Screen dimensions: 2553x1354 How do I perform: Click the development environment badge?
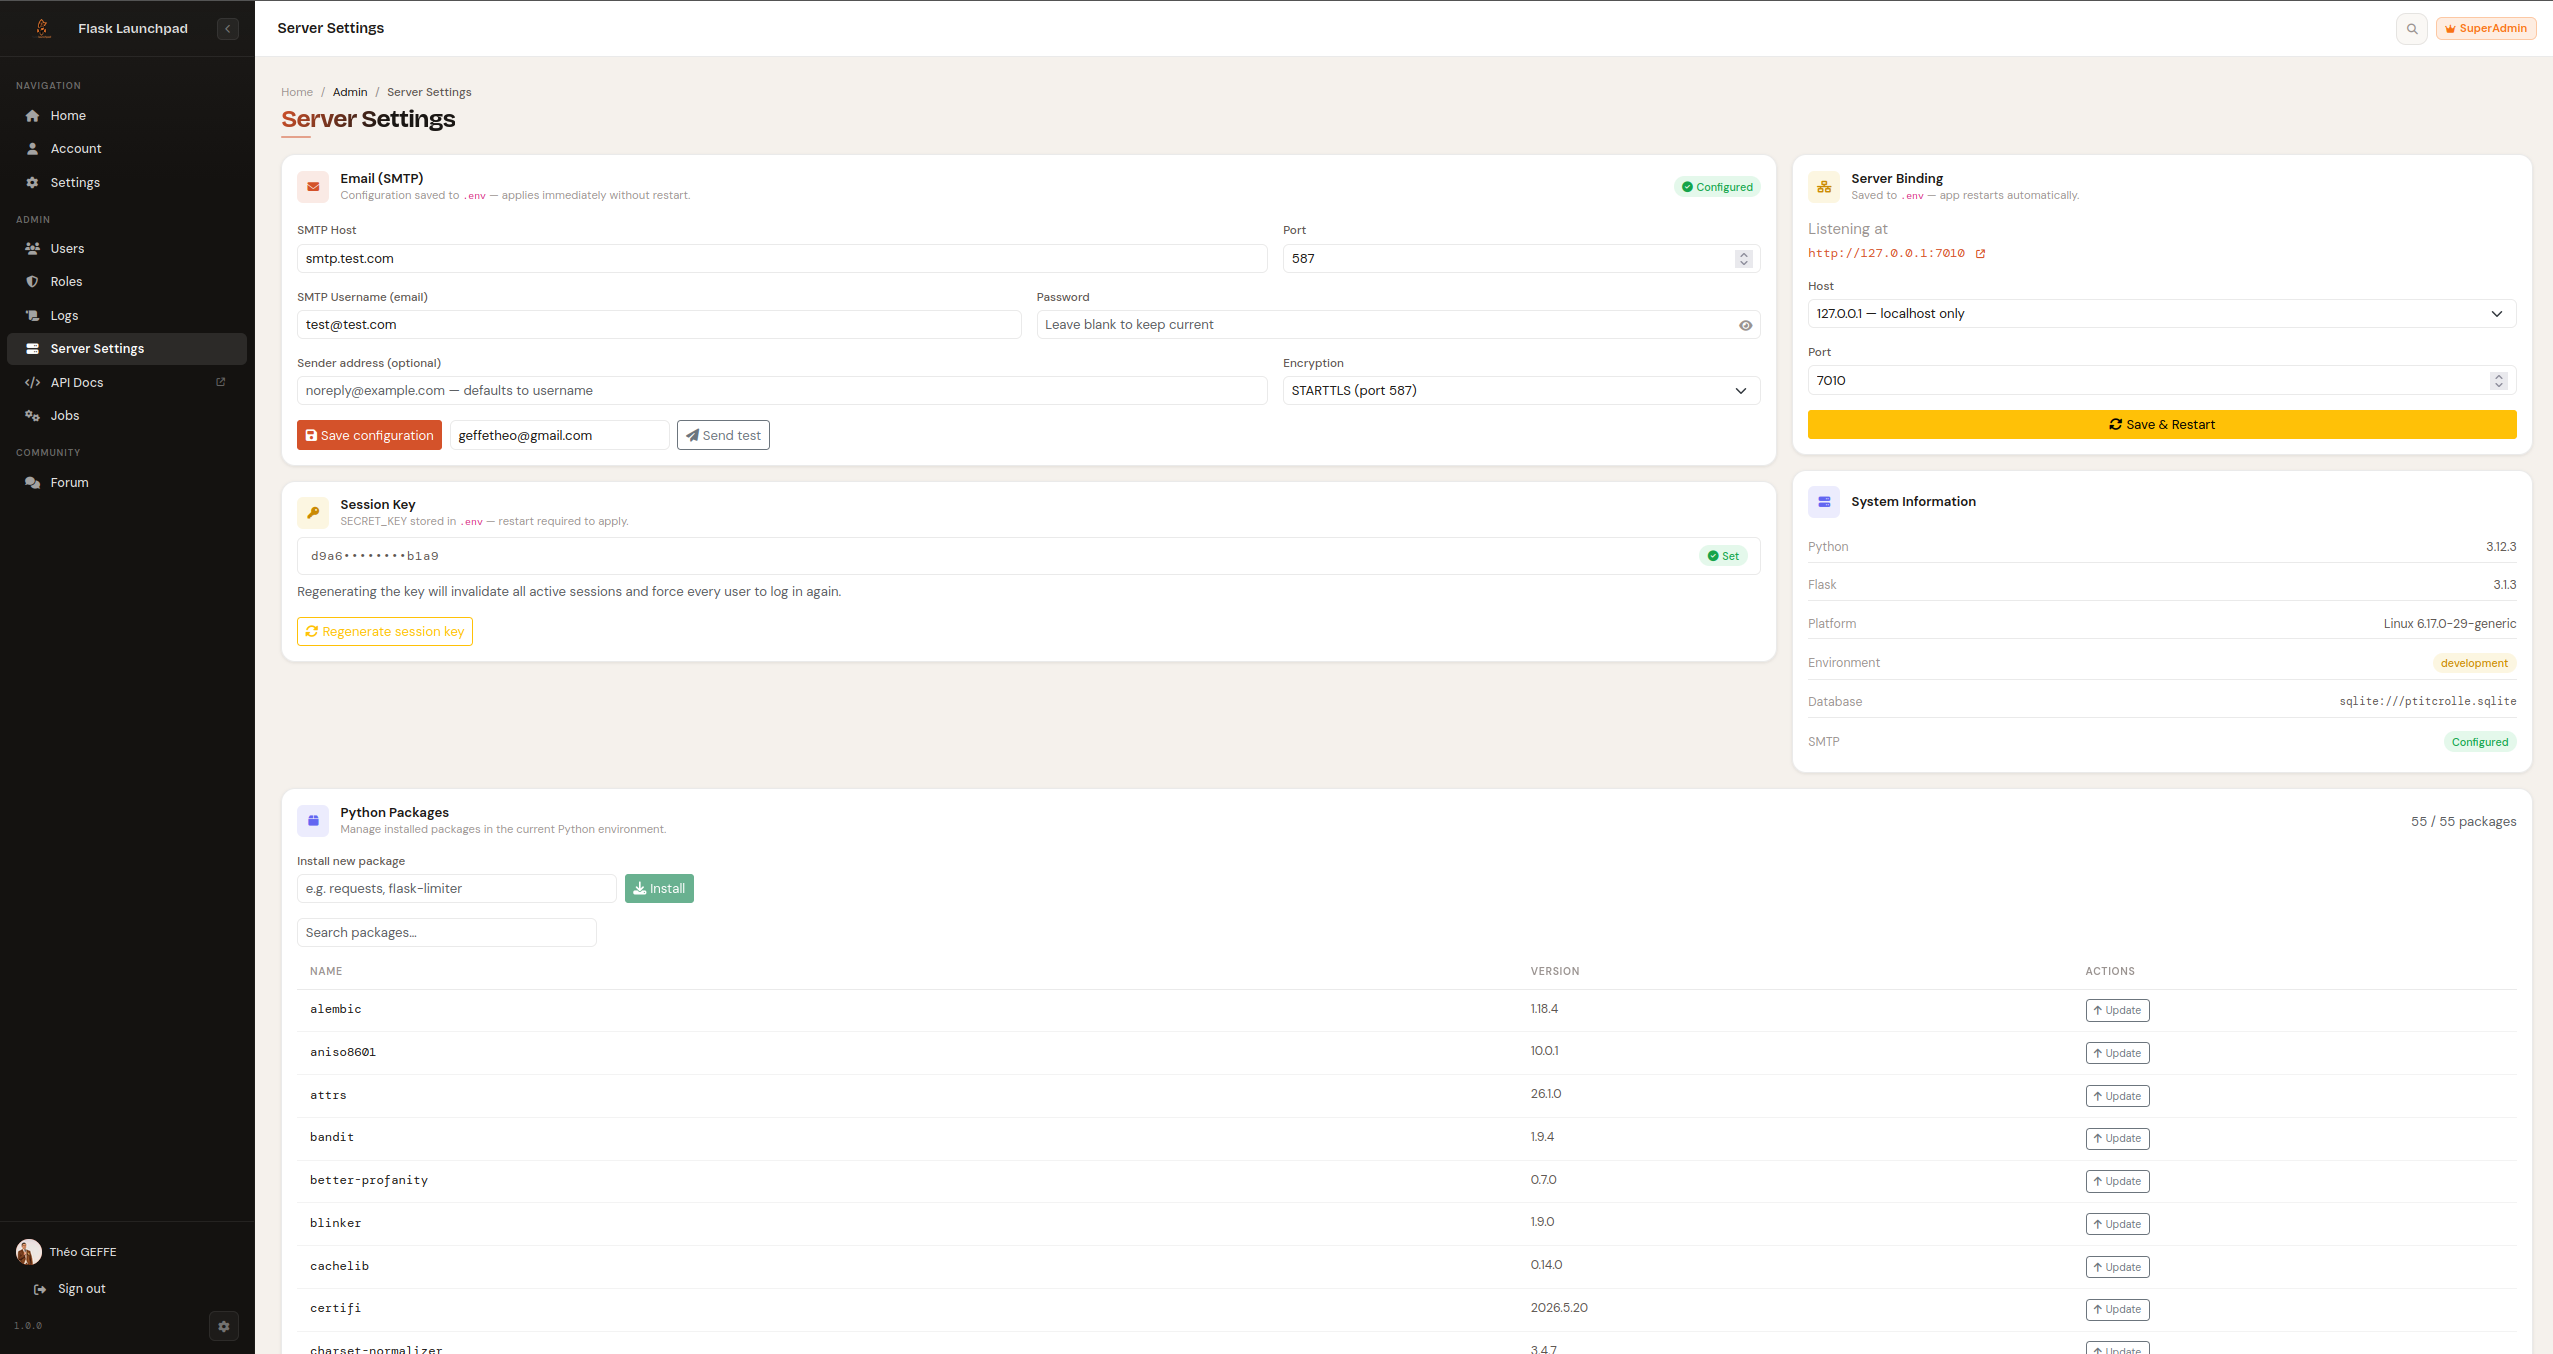pos(2474,664)
